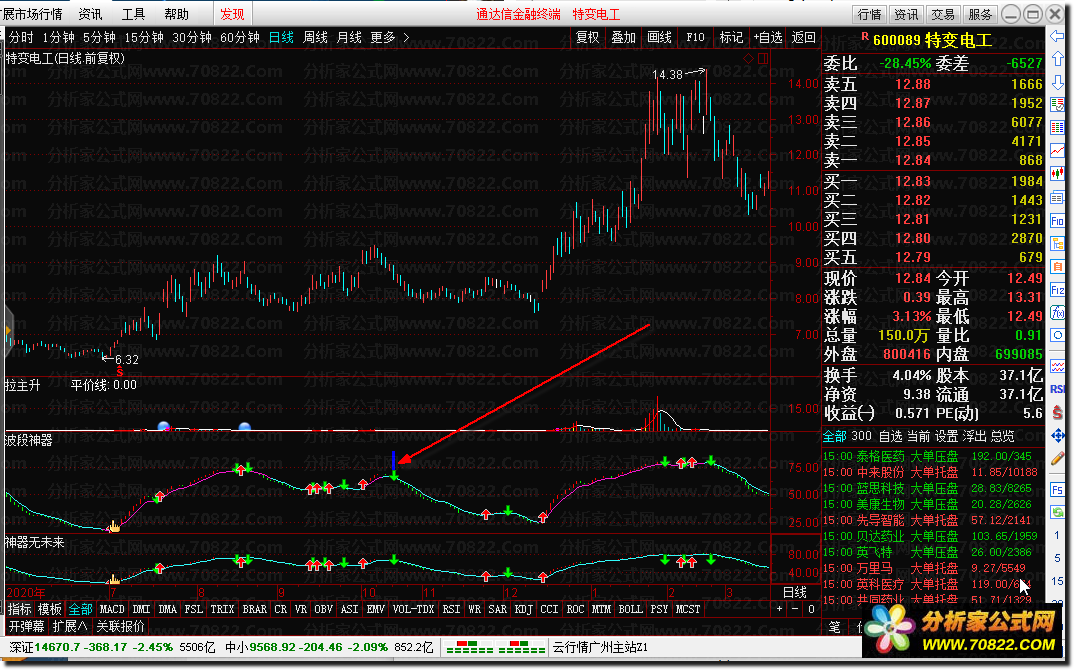Viewport: 1075px width, 670px height.
Task: Click the chart plus button for zoom in
Action: (779, 608)
